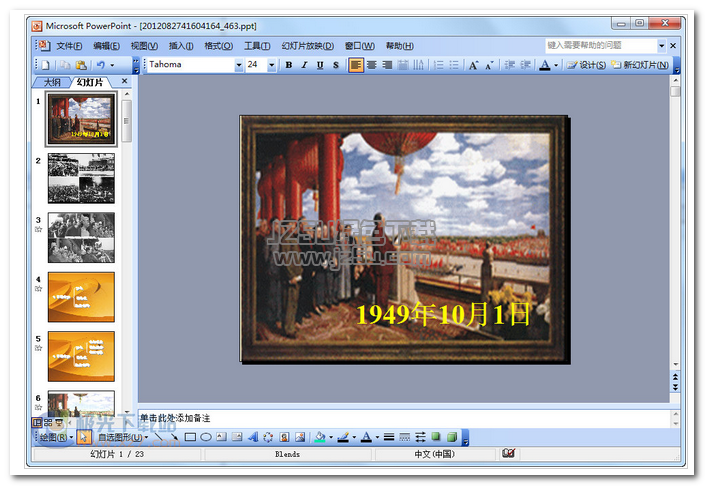
Task: Insert a horizontal Text Box
Action: 221,437
